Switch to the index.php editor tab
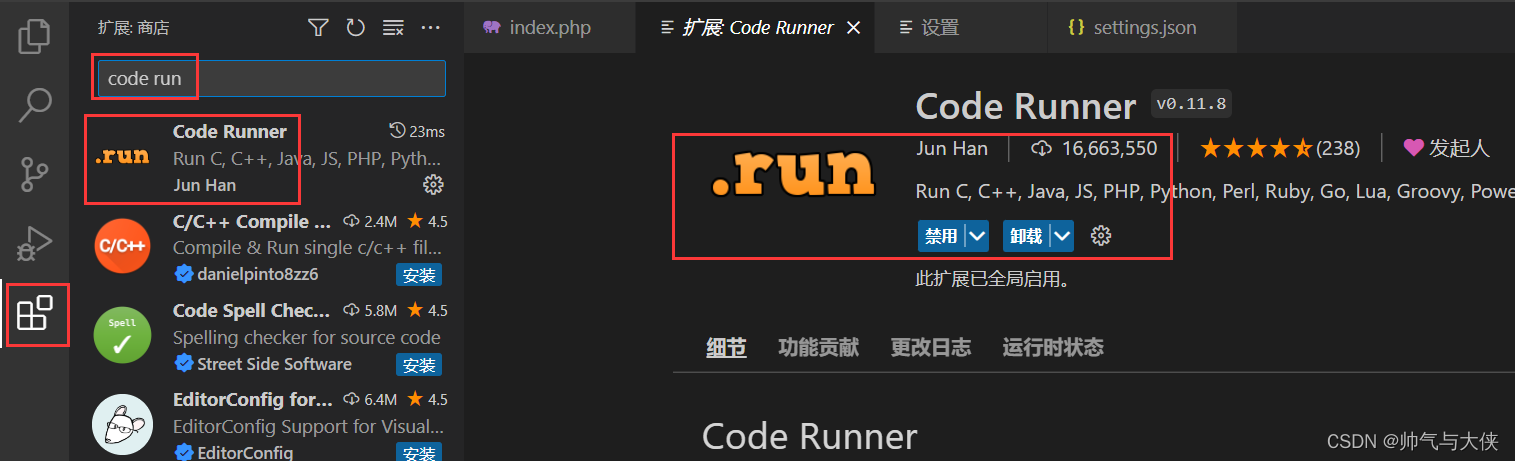This screenshot has height=461, width=1515. 549,27
